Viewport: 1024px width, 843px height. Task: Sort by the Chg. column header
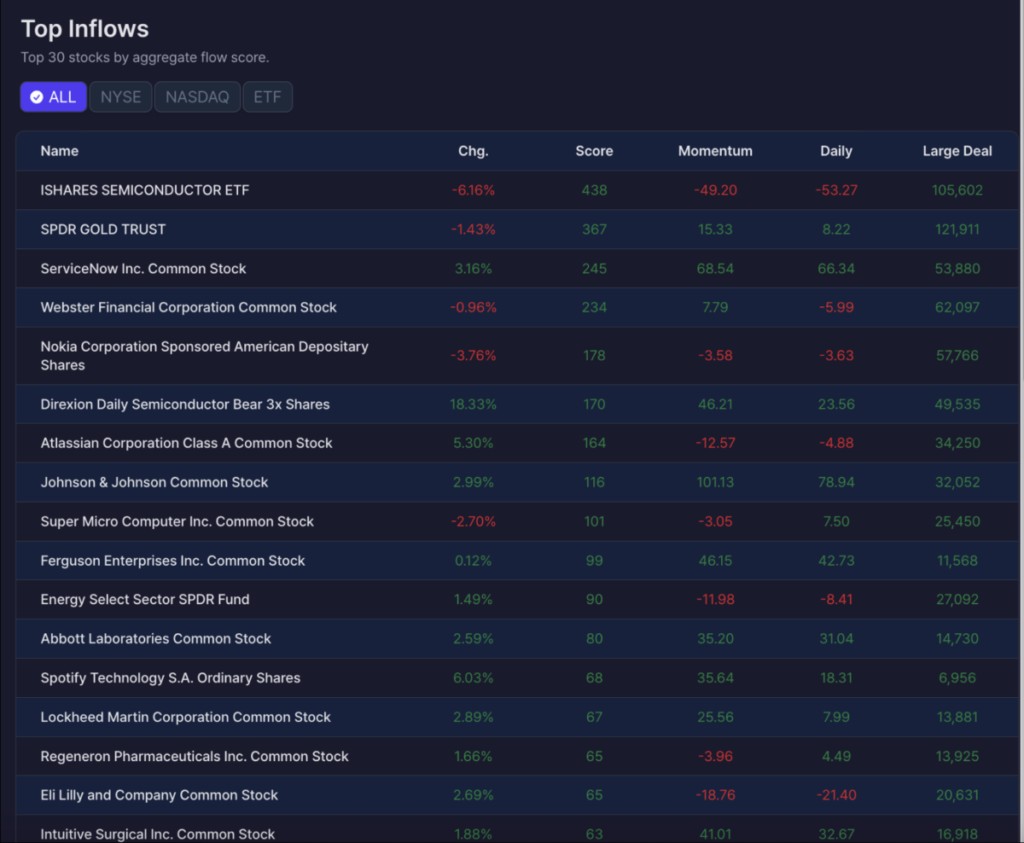coord(473,151)
